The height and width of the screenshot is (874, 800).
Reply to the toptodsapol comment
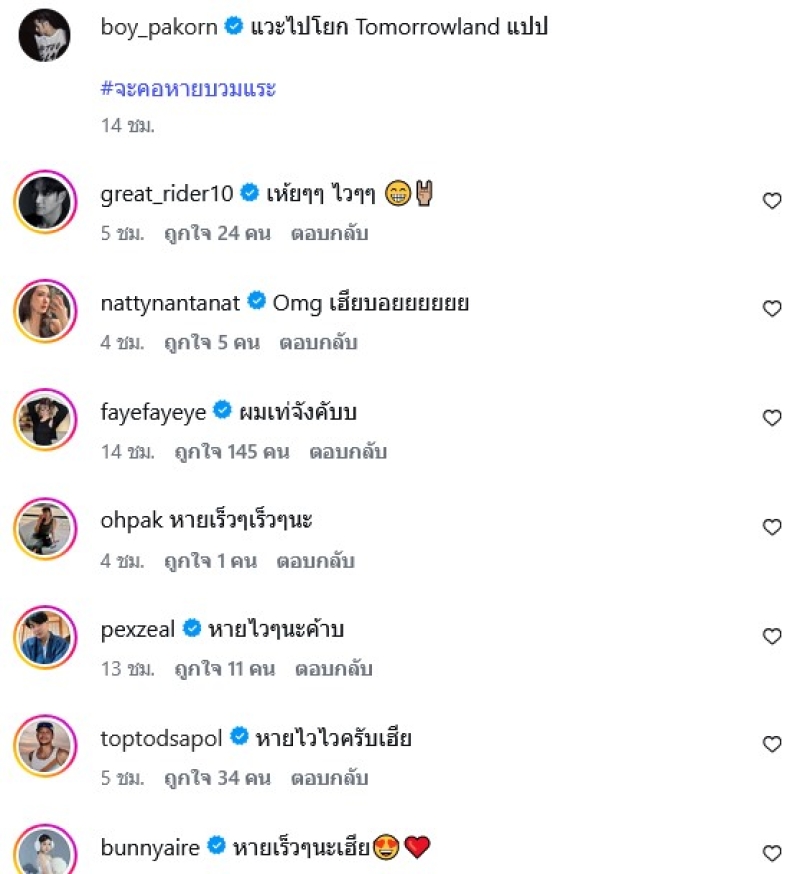pyautogui.click(x=329, y=778)
